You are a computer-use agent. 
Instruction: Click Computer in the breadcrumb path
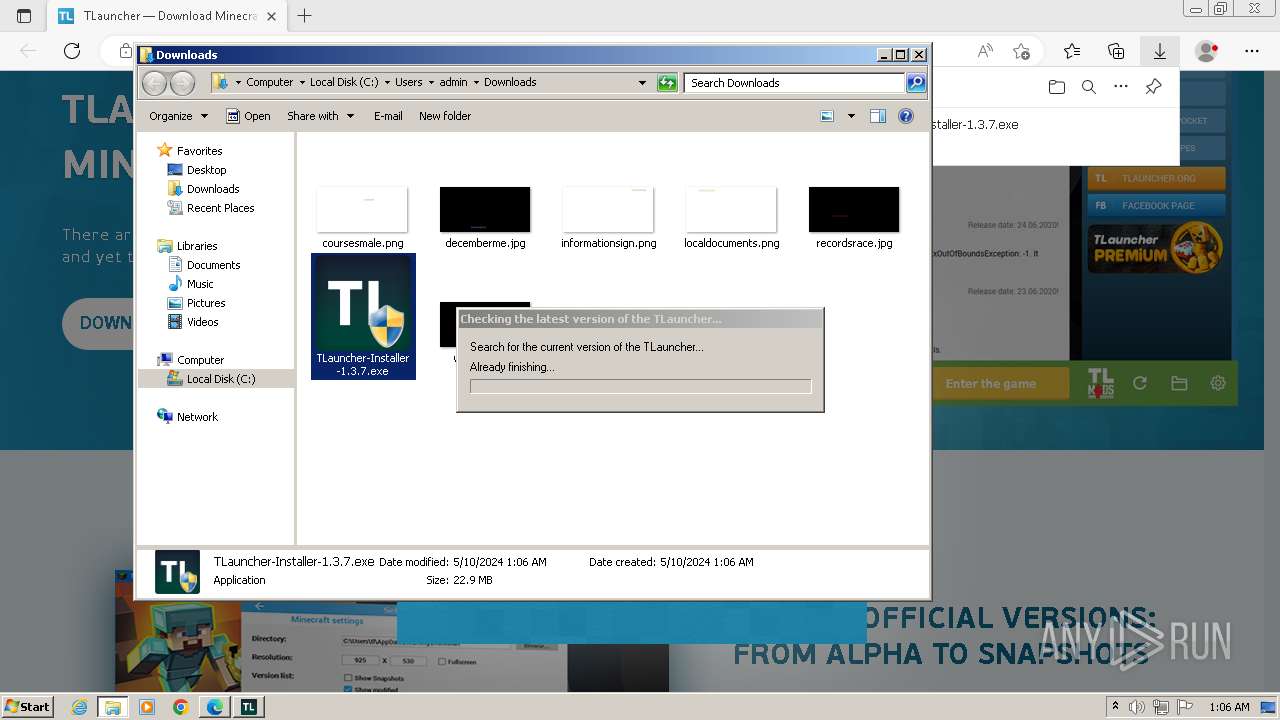click(269, 82)
